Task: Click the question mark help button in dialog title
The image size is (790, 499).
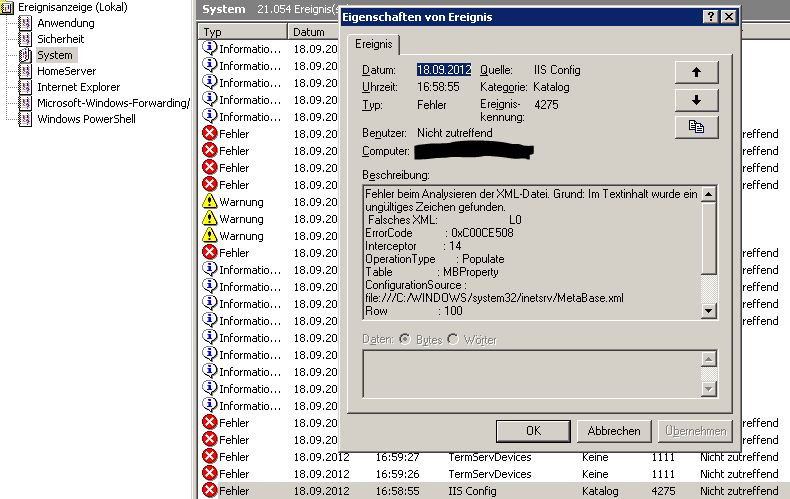Action: point(709,17)
